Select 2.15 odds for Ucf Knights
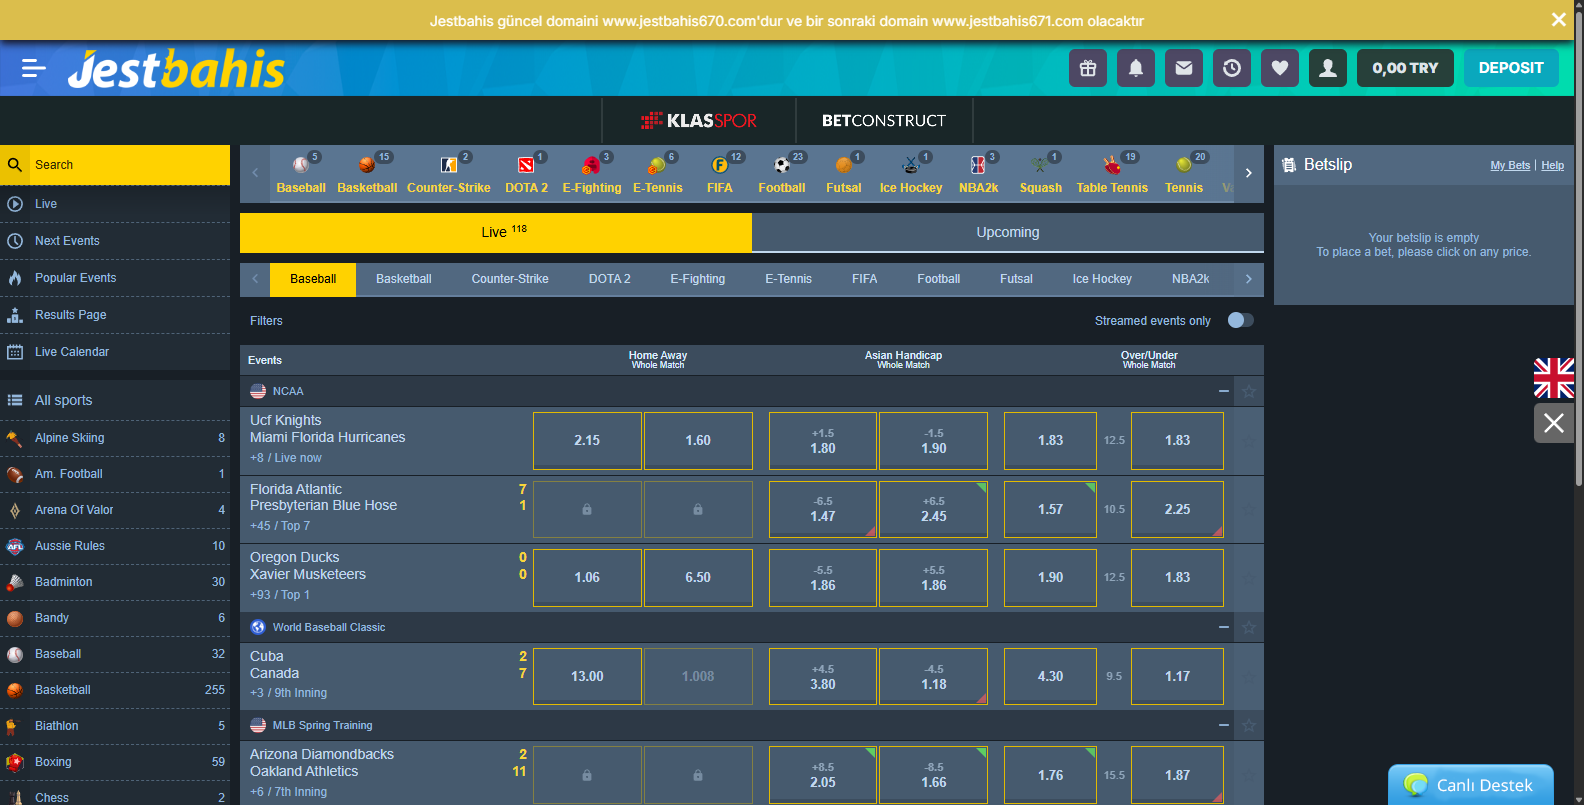The height and width of the screenshot is (805, 1584). 587,440
